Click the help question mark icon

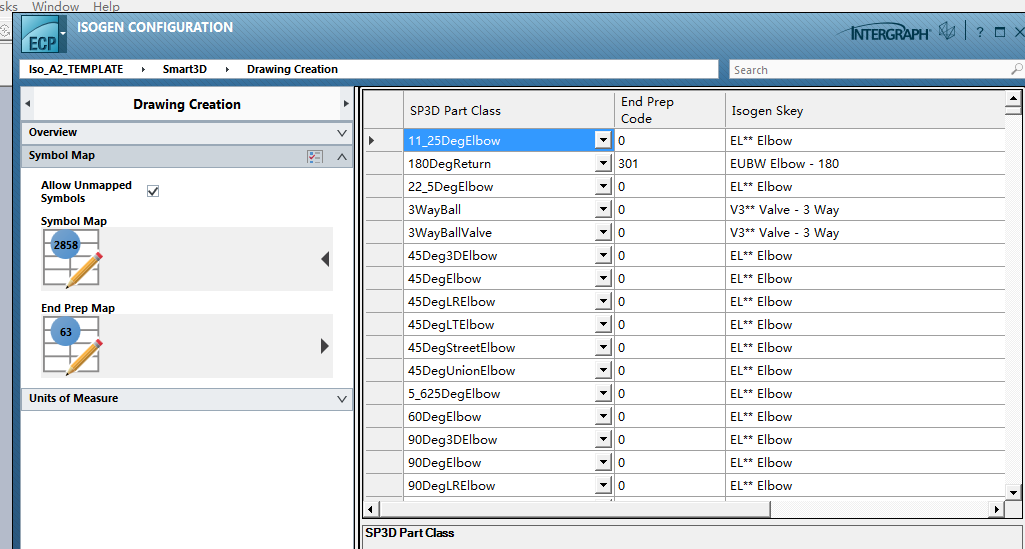979,33
